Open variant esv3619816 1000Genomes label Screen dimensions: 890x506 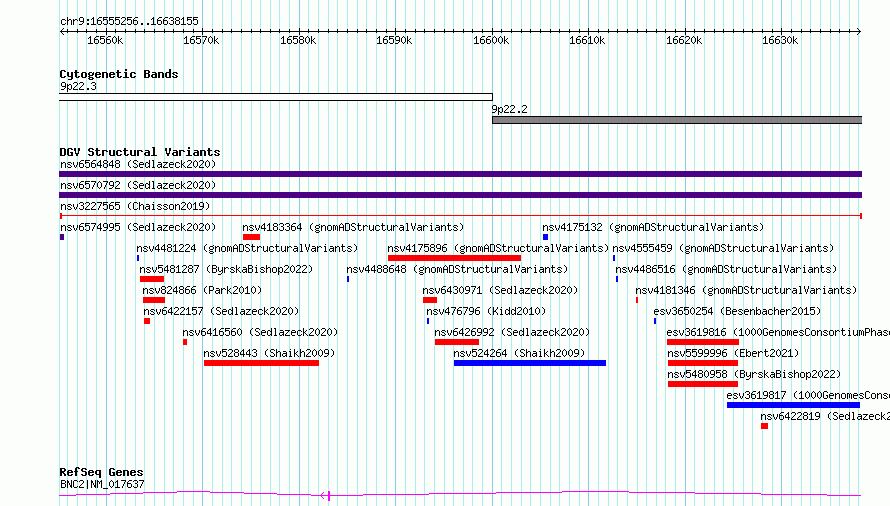point(778,332)
